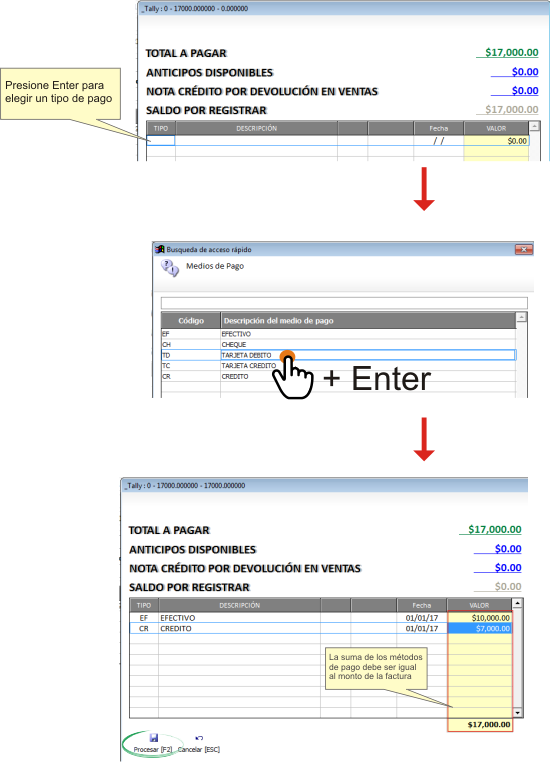Click scroll-up arrow of the top payment grid

click(x=534, y=126)
